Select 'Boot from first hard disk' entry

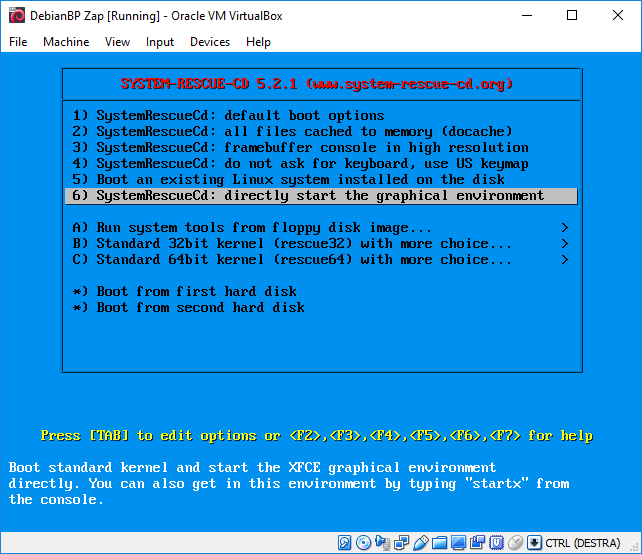(x=196, y=291)
